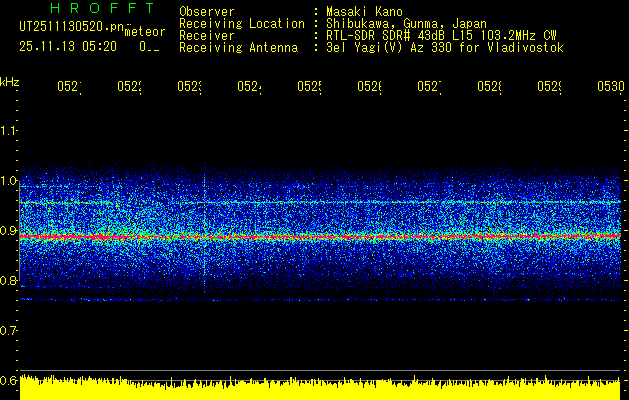Click the kHz axis unit label
Viewport: 629px width, 400px height.
(x=10, y=82)
